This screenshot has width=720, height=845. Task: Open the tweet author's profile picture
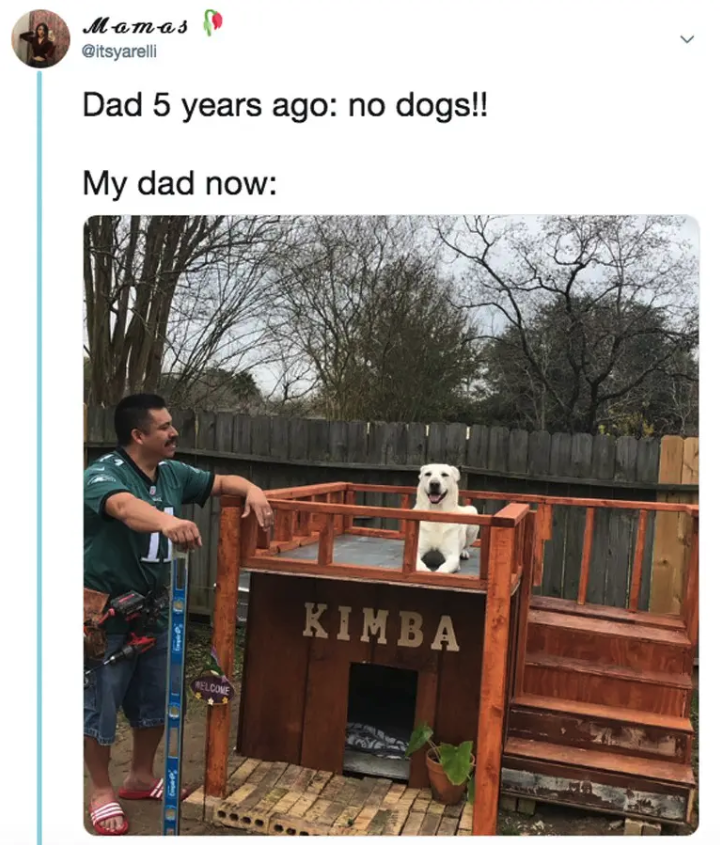(40, 38)
